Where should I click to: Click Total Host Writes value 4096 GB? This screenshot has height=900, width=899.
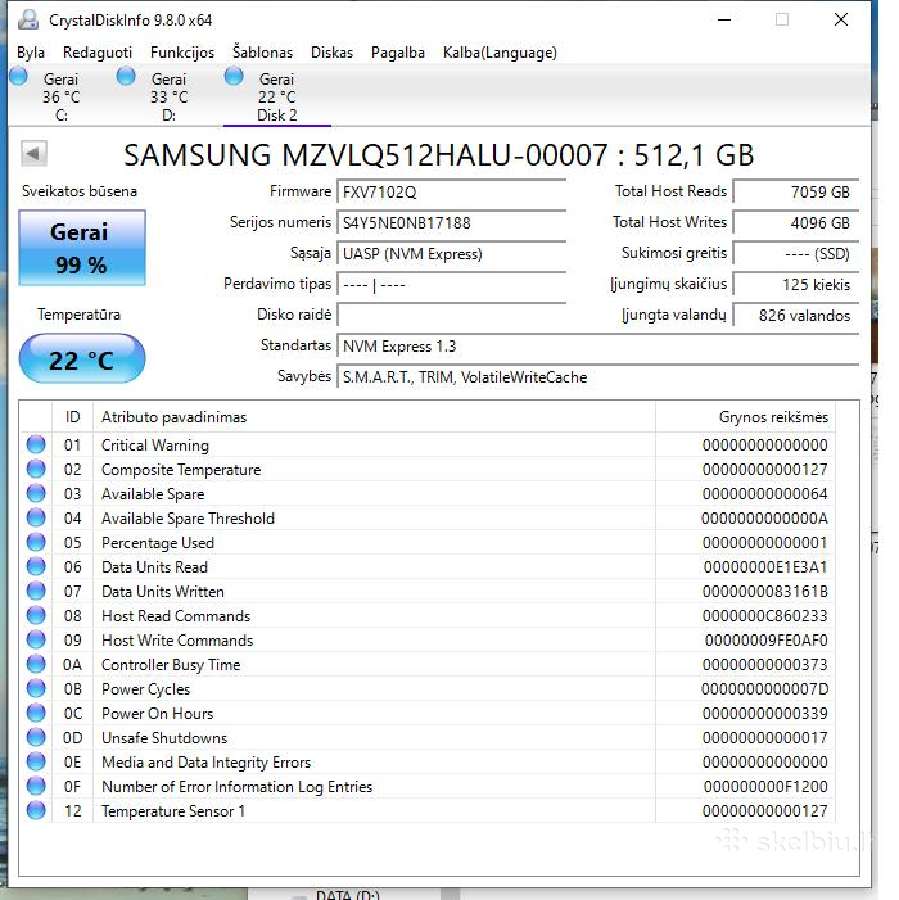coord(796,222)
